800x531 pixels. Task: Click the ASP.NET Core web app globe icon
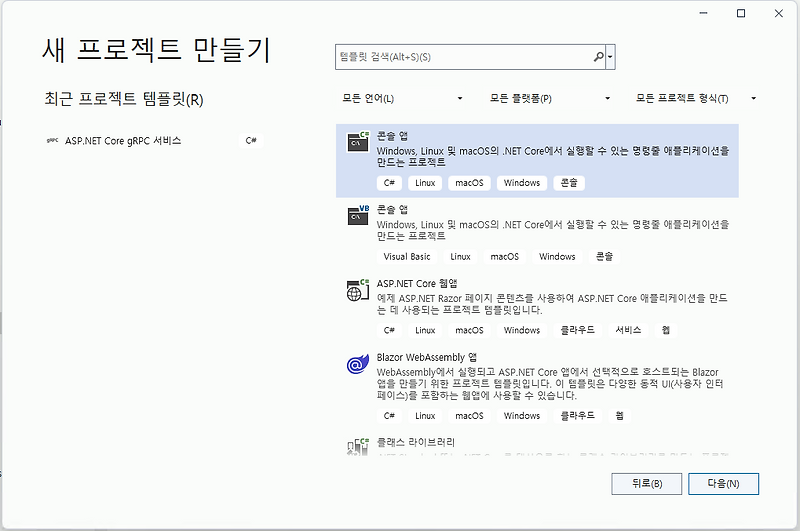pos(358,290)
